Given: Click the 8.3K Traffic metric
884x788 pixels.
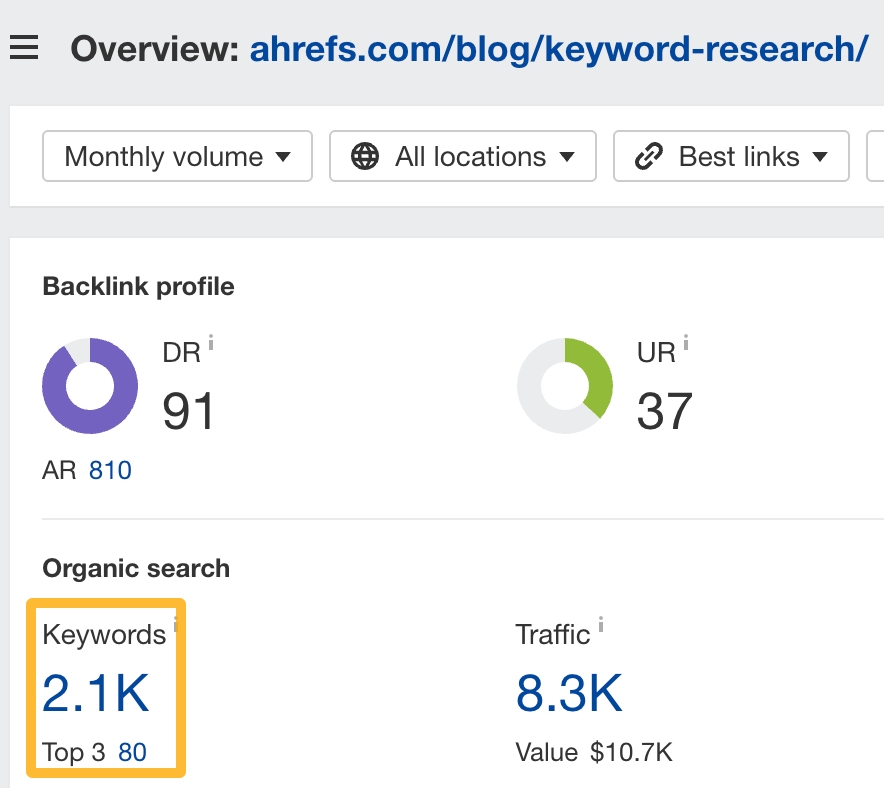Looking at the screenshot, I should coord(569,692).
